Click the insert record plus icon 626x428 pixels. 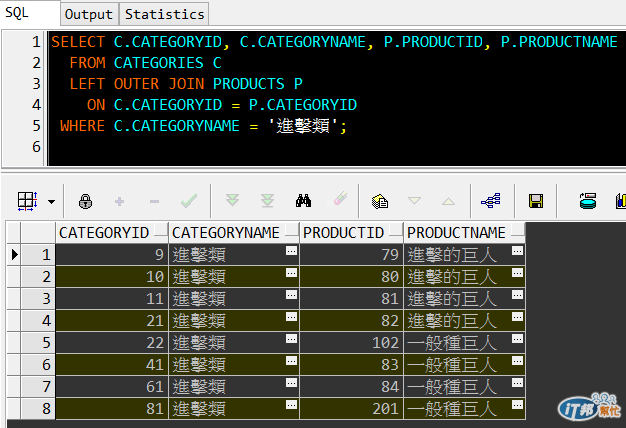(119, 201)
